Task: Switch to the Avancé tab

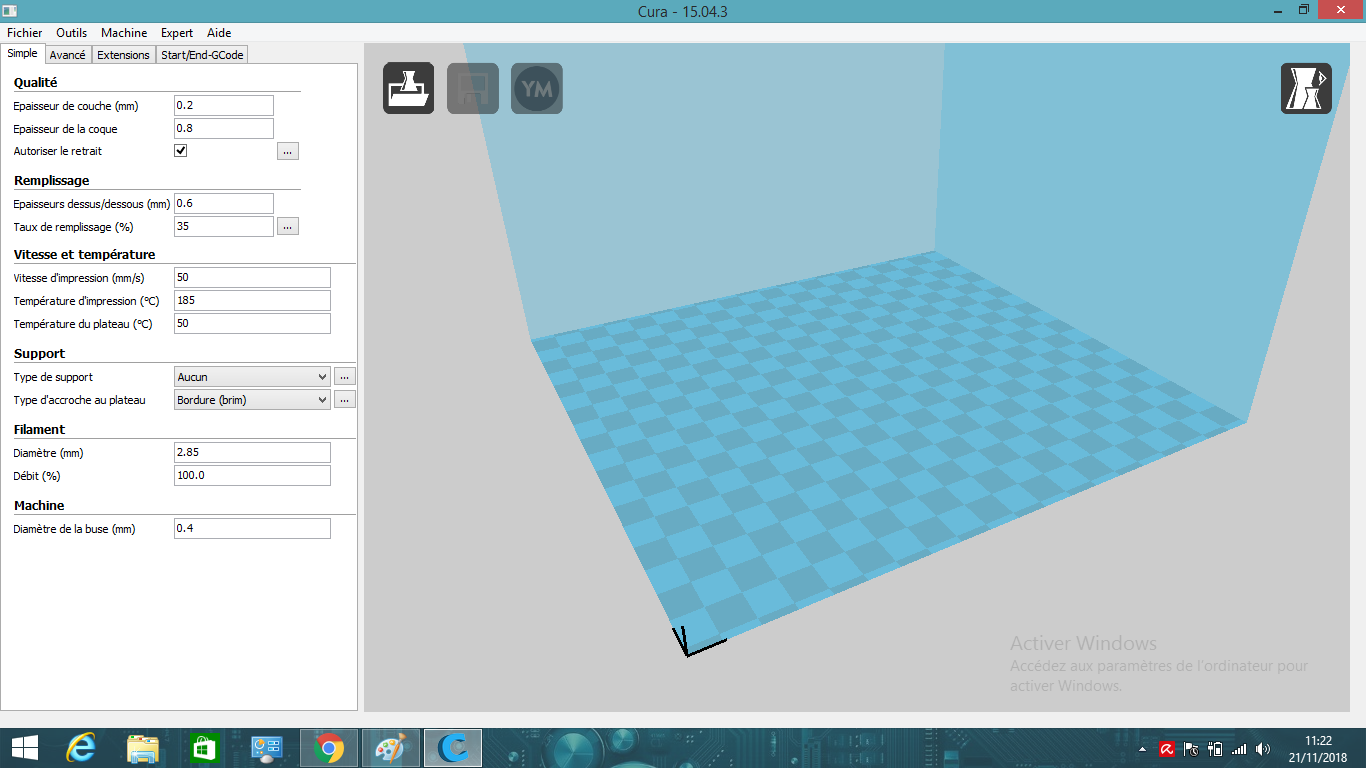Action: point(68,55)
